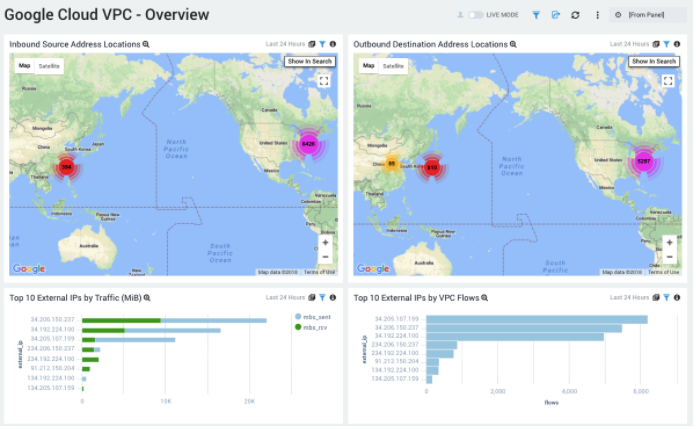Click the traffic bar for 34.206.150.237
This screenshot has width=696, height=429.
(x=174, y=320)
